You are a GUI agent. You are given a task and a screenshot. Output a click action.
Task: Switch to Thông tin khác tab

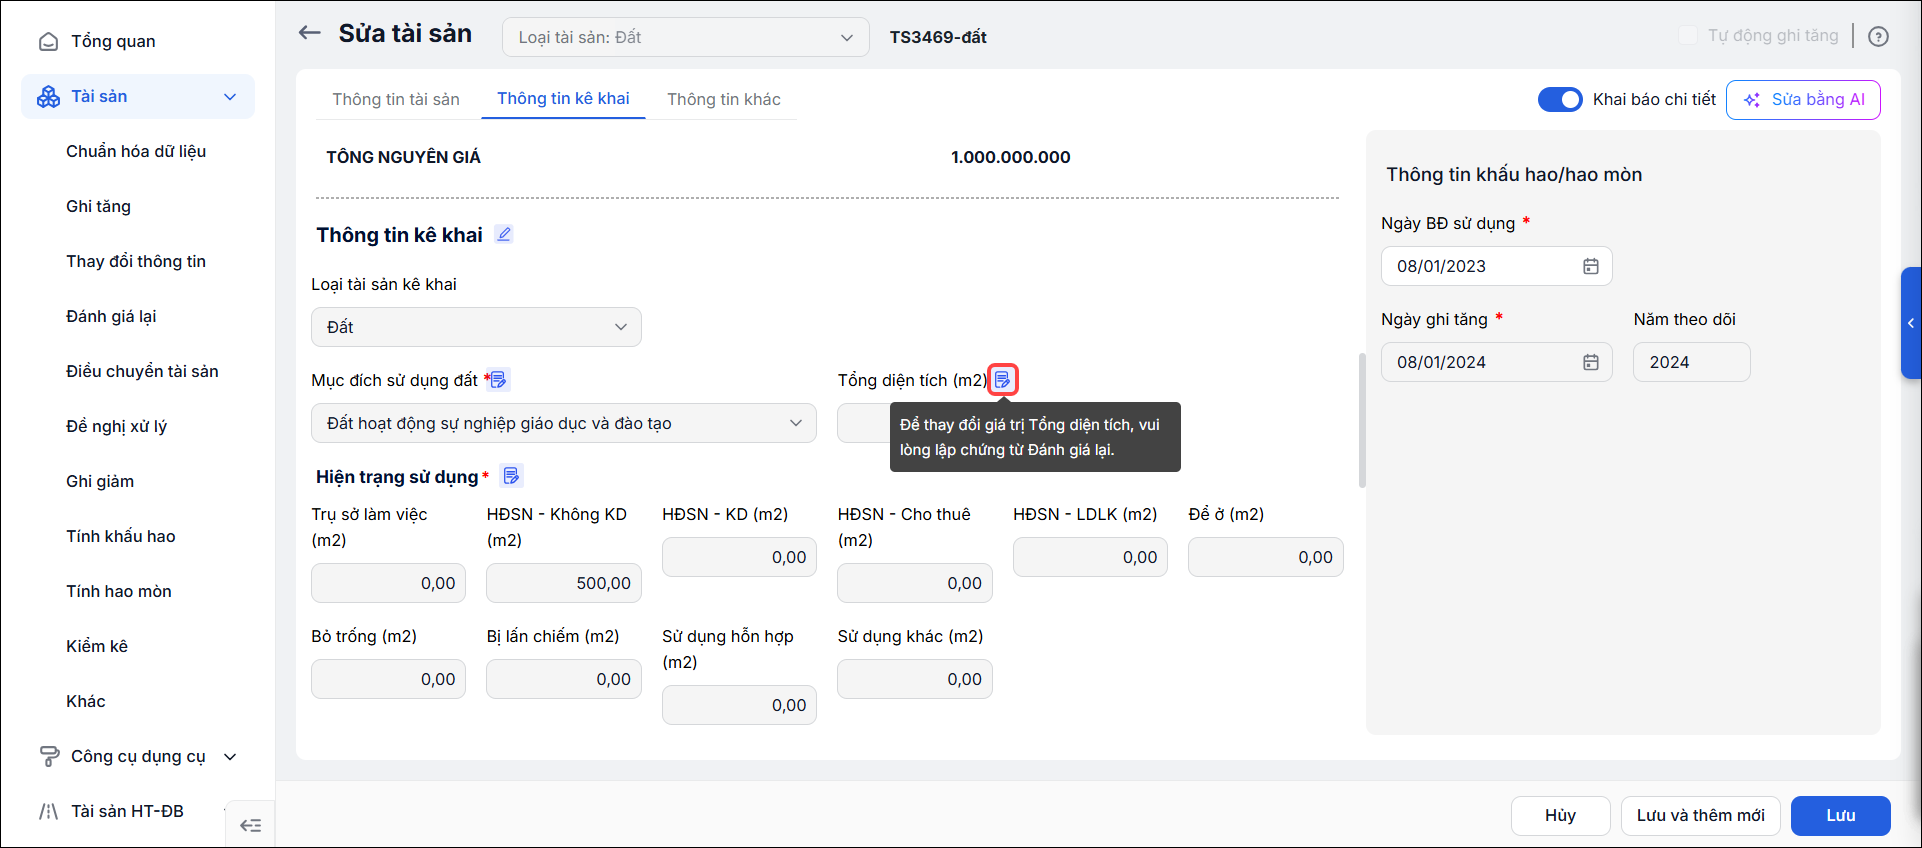[x=724, y=99]
